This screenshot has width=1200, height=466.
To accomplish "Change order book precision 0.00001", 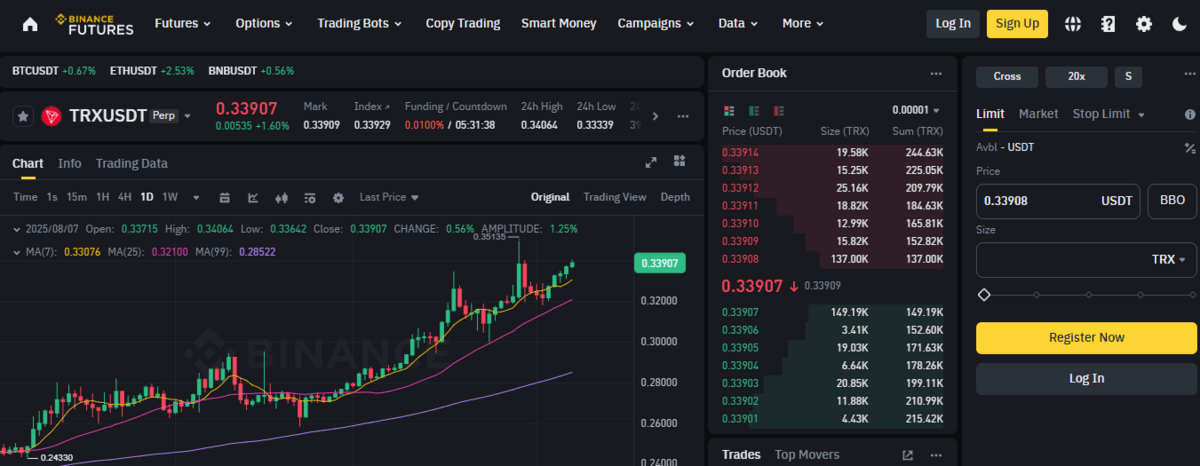I will click(917, 110).
